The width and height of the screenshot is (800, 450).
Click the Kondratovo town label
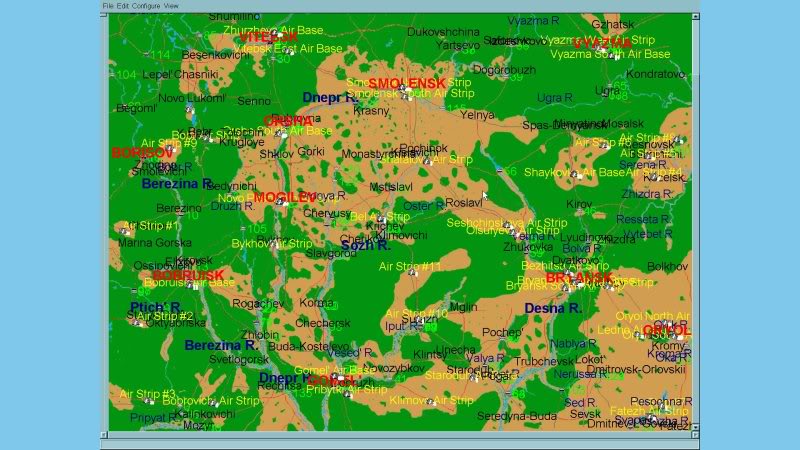pos(656,74)
